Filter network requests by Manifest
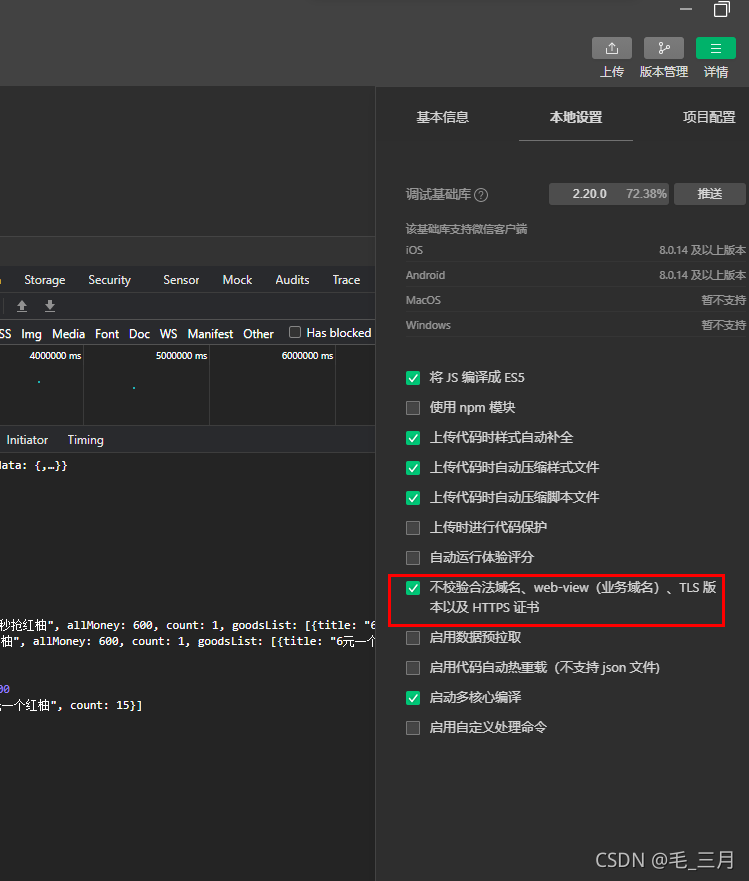This screenshot has width=749, height=881. pos(210,334)
